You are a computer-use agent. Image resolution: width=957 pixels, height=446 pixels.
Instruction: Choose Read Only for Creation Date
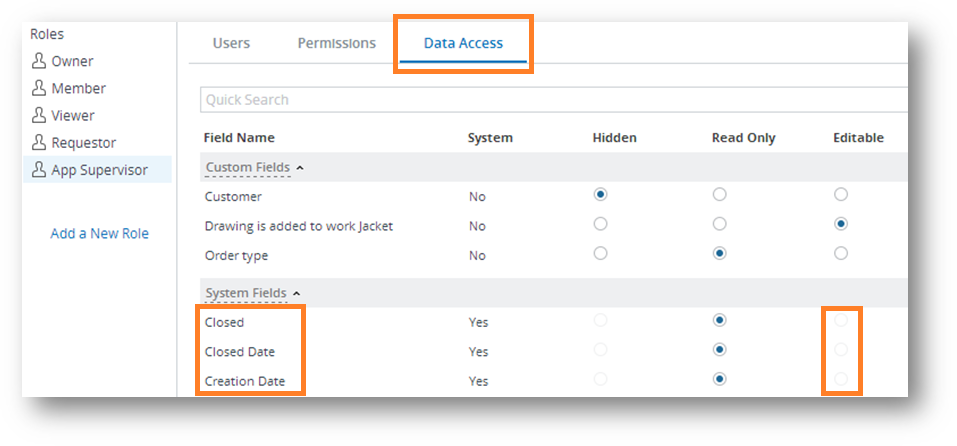tap(719, 379)
